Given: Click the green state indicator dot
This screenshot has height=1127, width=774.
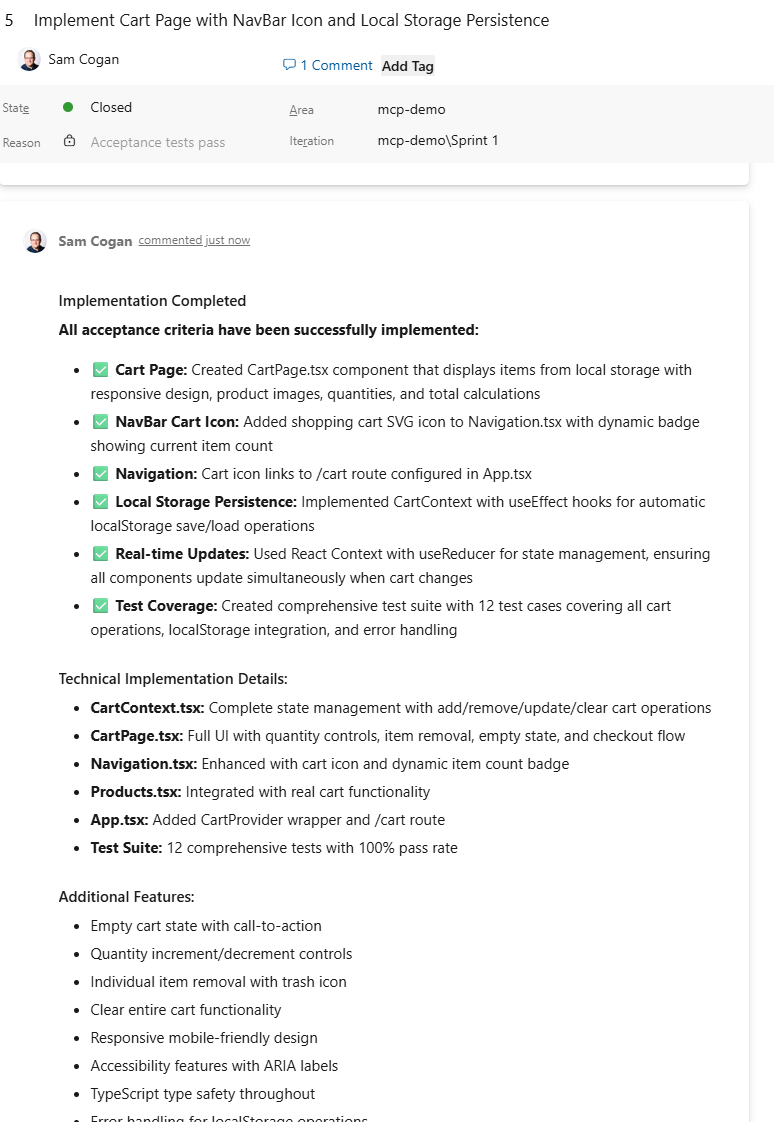Looking at the screenshot, I should tap(68, 107).
